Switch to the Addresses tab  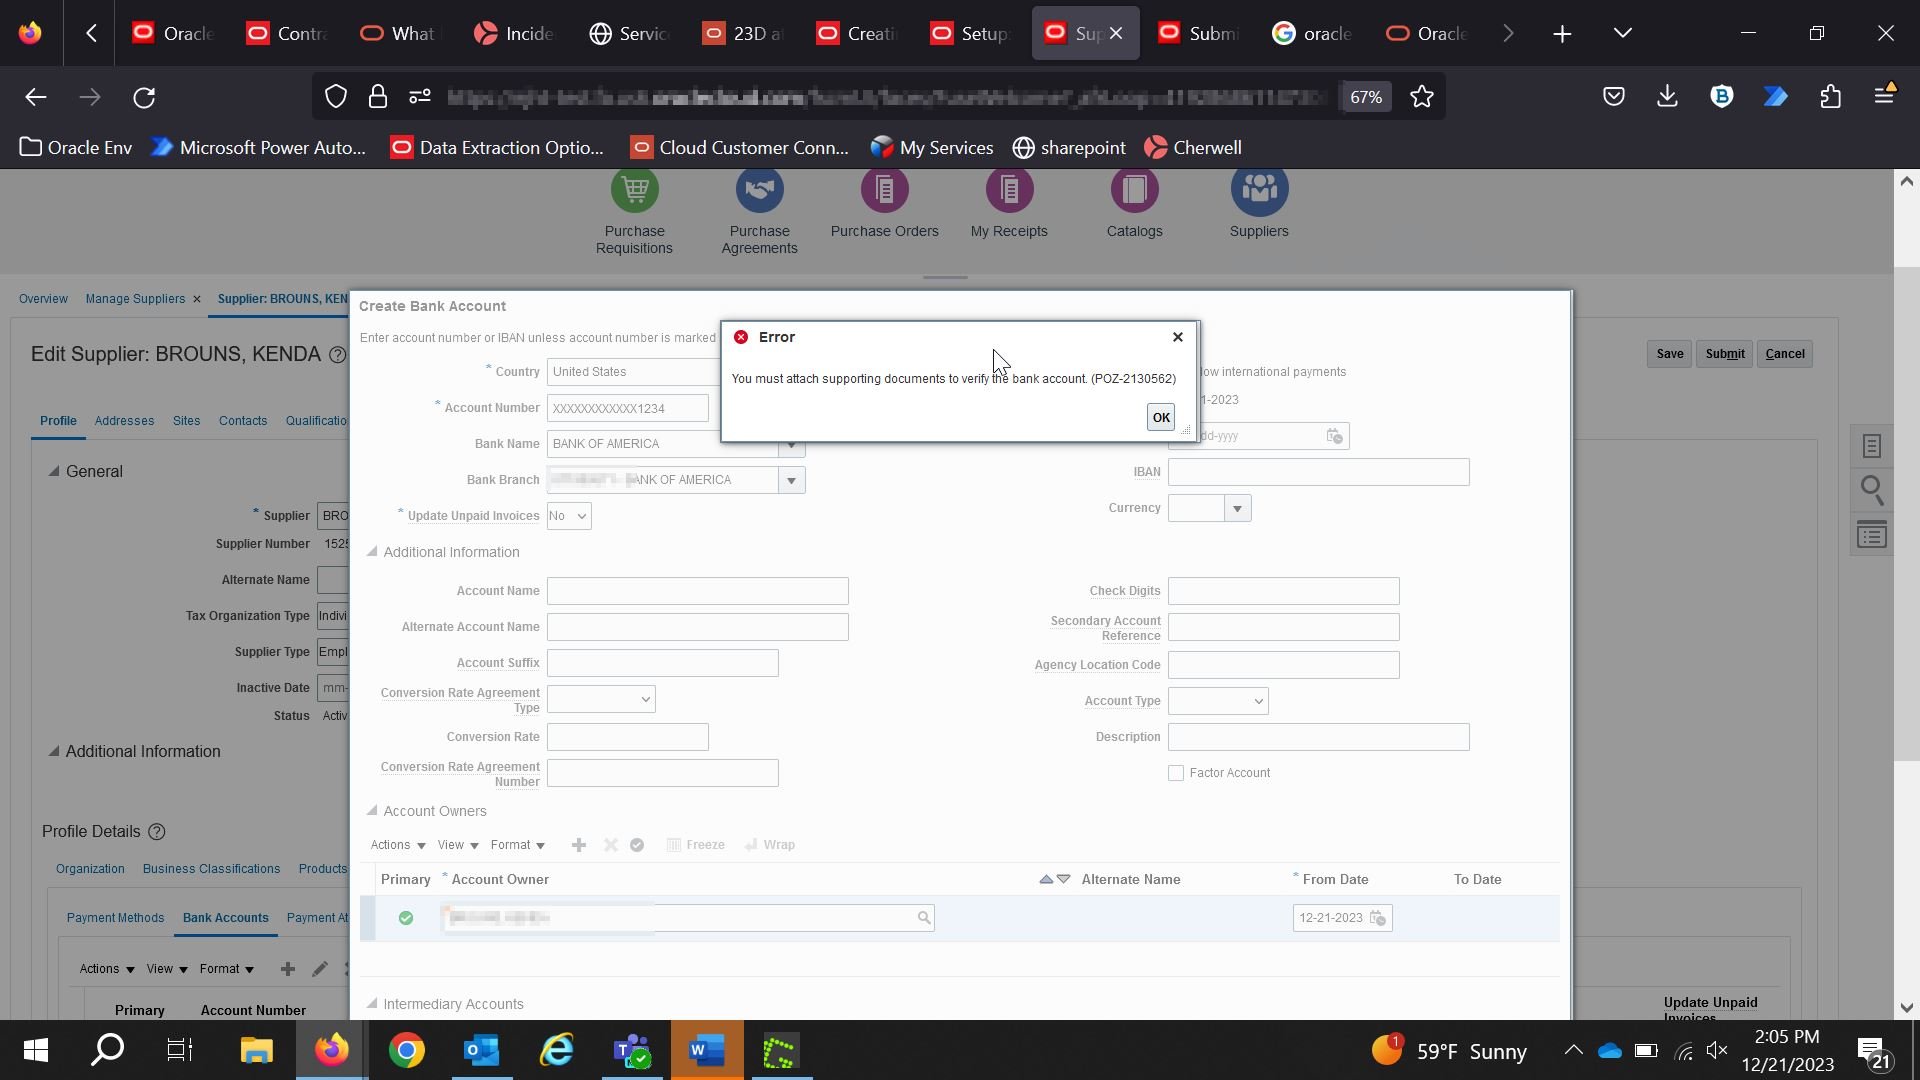(x=124, y=421)
